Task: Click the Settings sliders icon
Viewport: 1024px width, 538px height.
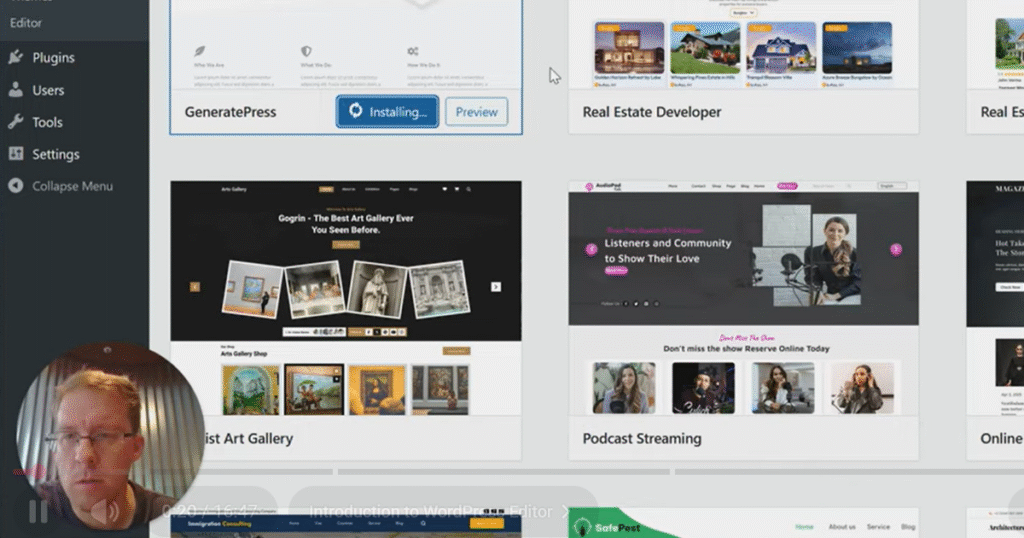Action: (x=15, y=154)
